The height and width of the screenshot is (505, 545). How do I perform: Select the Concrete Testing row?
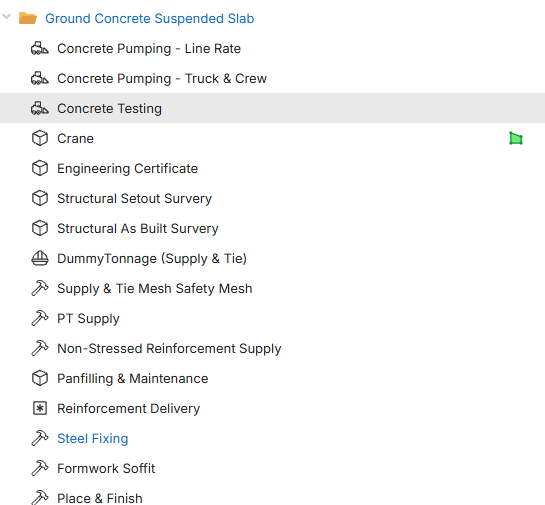[272, 108]
